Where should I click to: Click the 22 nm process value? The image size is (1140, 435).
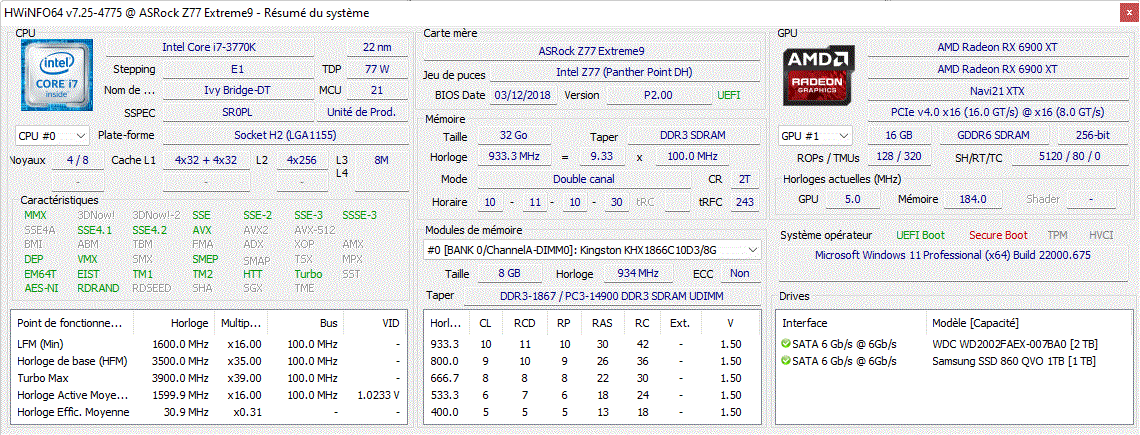pyautogui.click(x=377, y=47)
